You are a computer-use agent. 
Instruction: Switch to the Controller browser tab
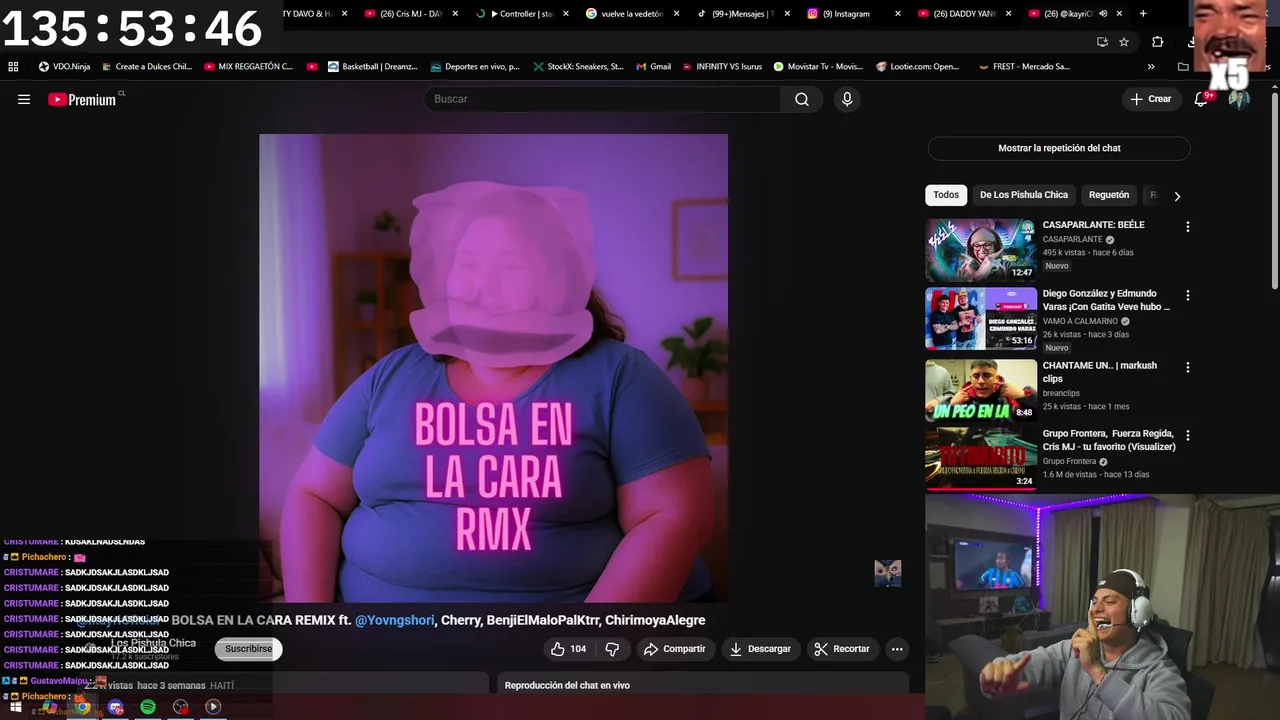pyautogui.click(x=521, y=14)
